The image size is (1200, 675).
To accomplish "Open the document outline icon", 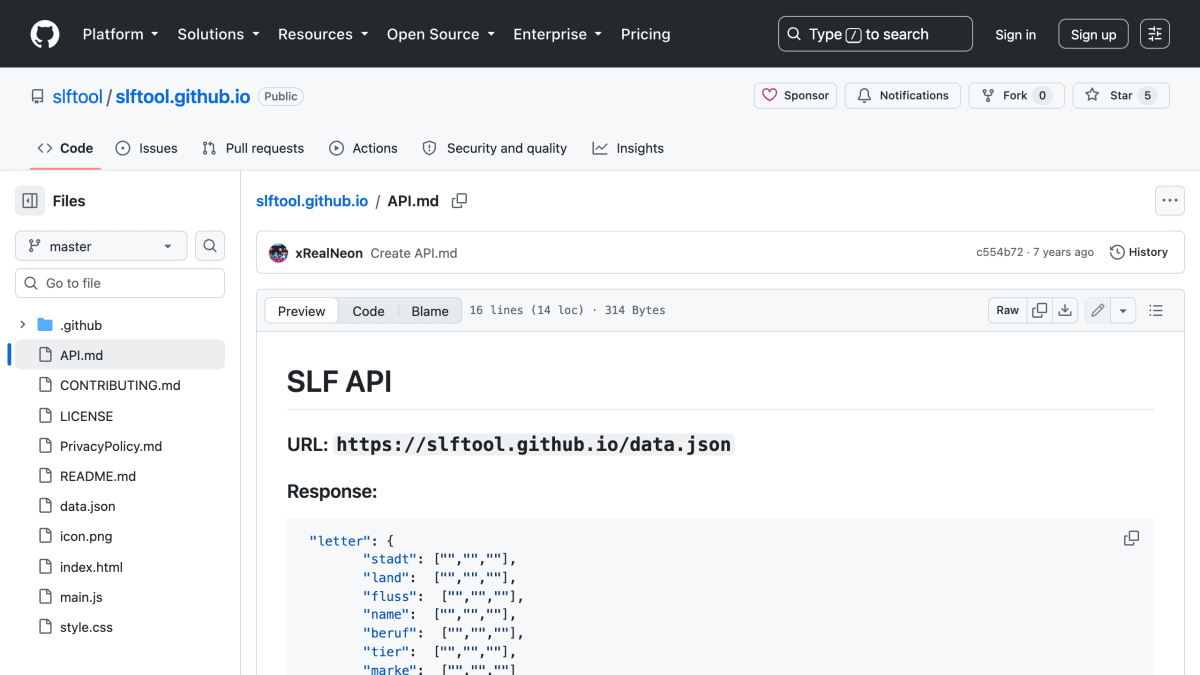I will click(x=1156, y=310).
